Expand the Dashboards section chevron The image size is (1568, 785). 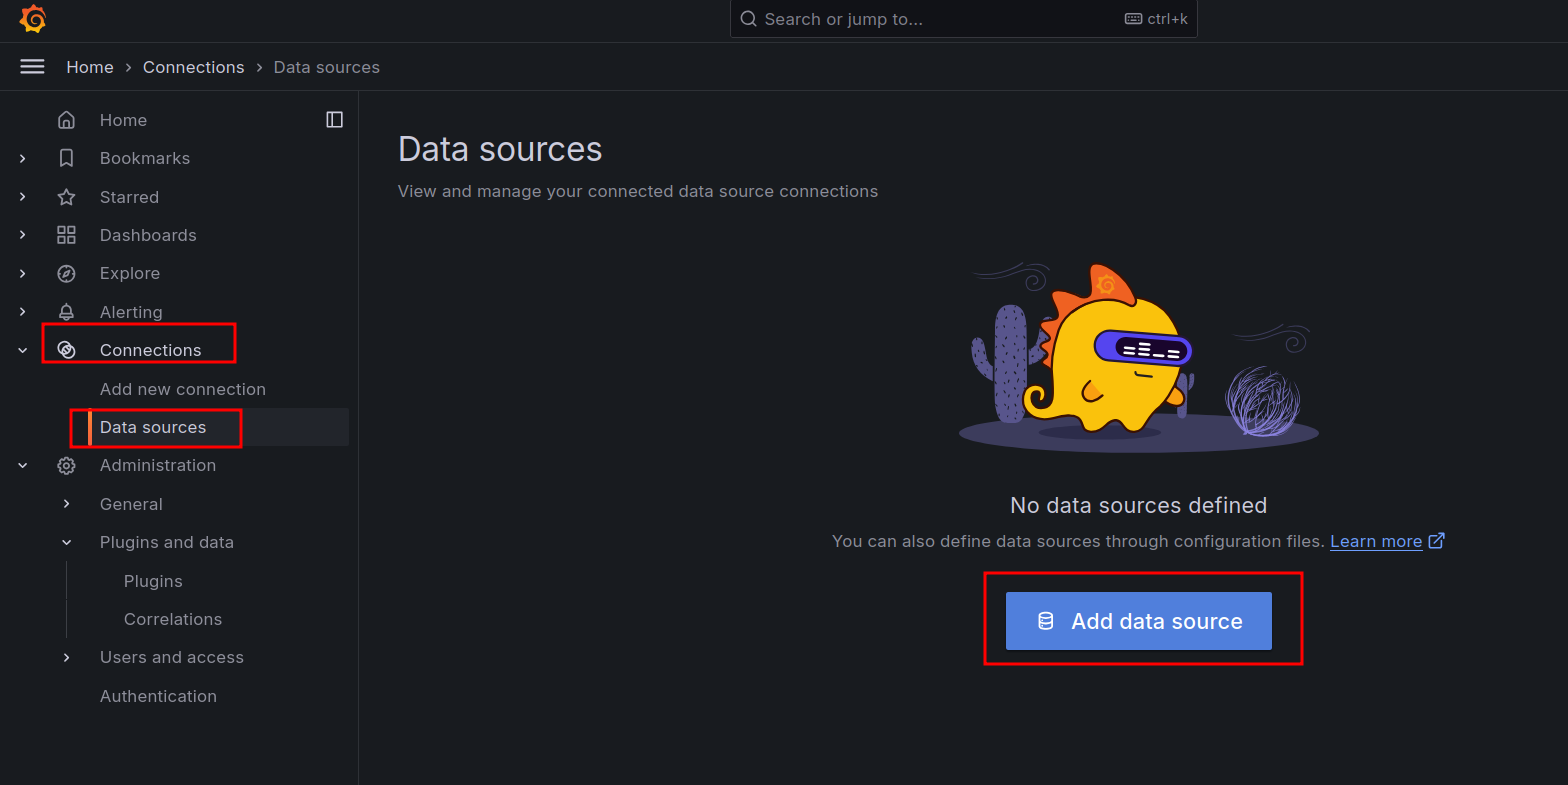click(x=23, y=235)
